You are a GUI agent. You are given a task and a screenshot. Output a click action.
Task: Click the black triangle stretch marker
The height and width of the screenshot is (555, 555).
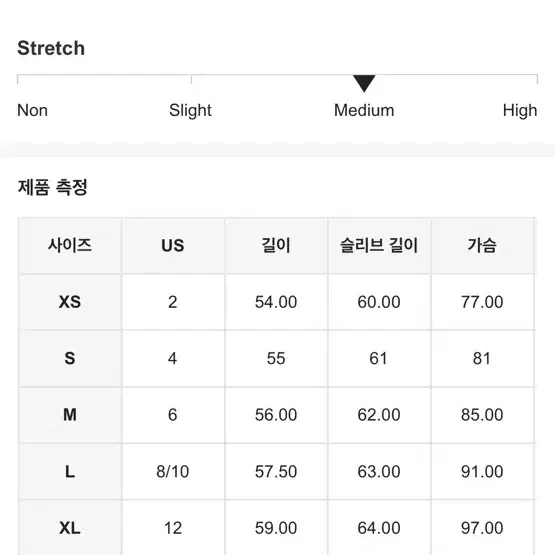pyautogui.click(x=364, y=84)
